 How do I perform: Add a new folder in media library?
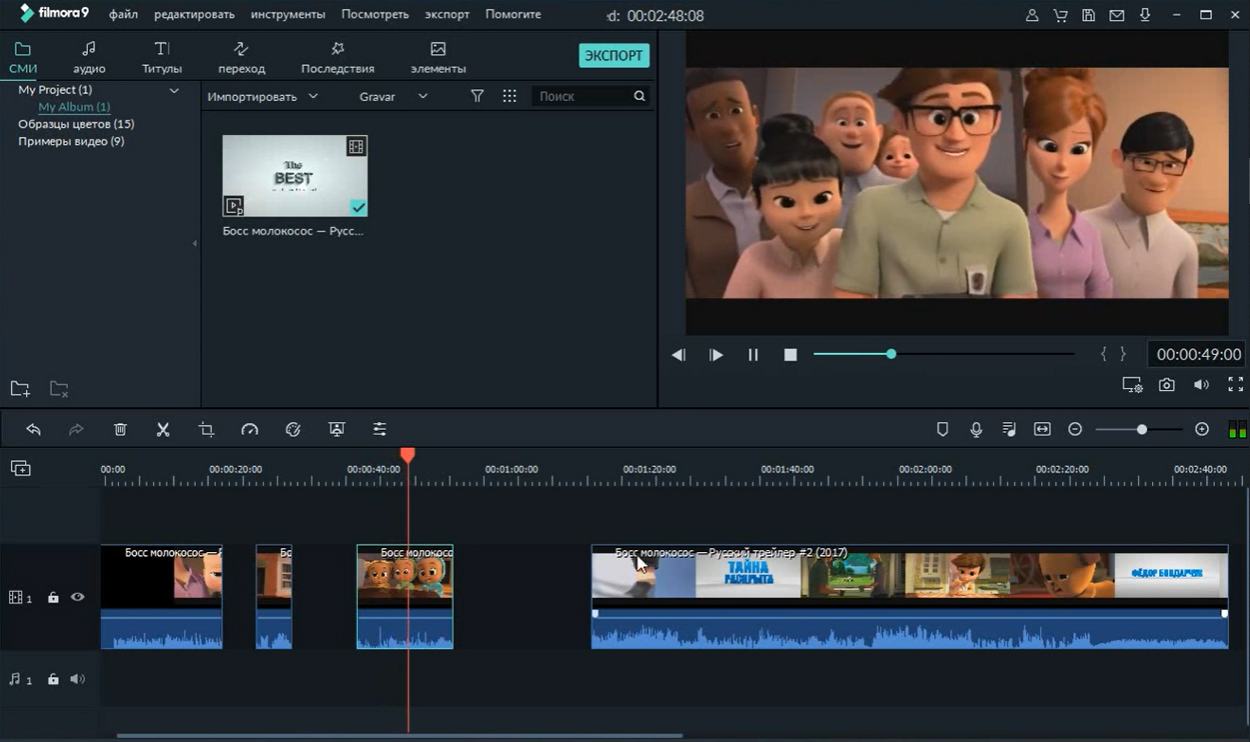[x=20, y=389]
